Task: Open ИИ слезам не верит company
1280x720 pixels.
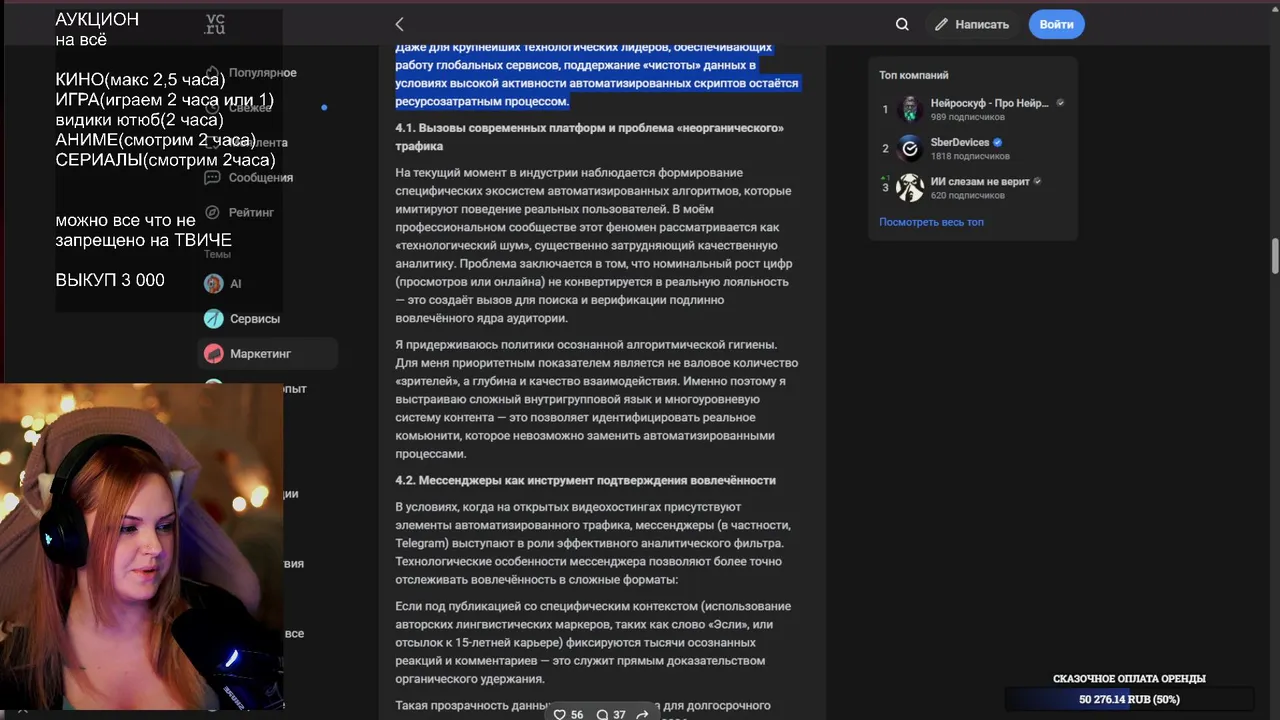Action: (979, 181)
